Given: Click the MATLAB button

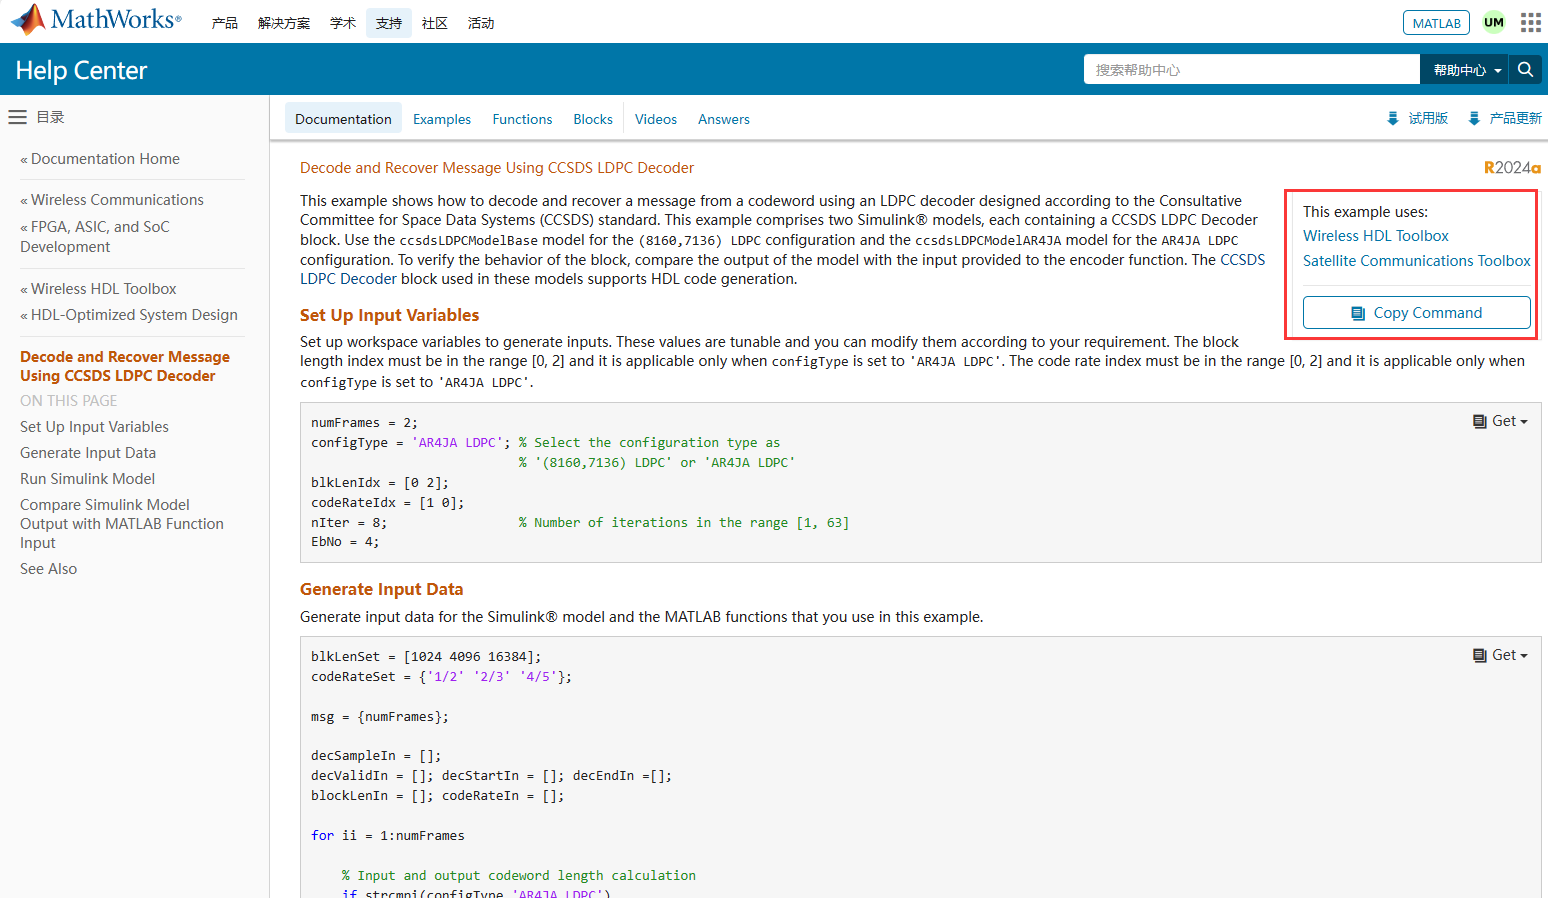Looking at the screenshot, I should coord(1436,23).
